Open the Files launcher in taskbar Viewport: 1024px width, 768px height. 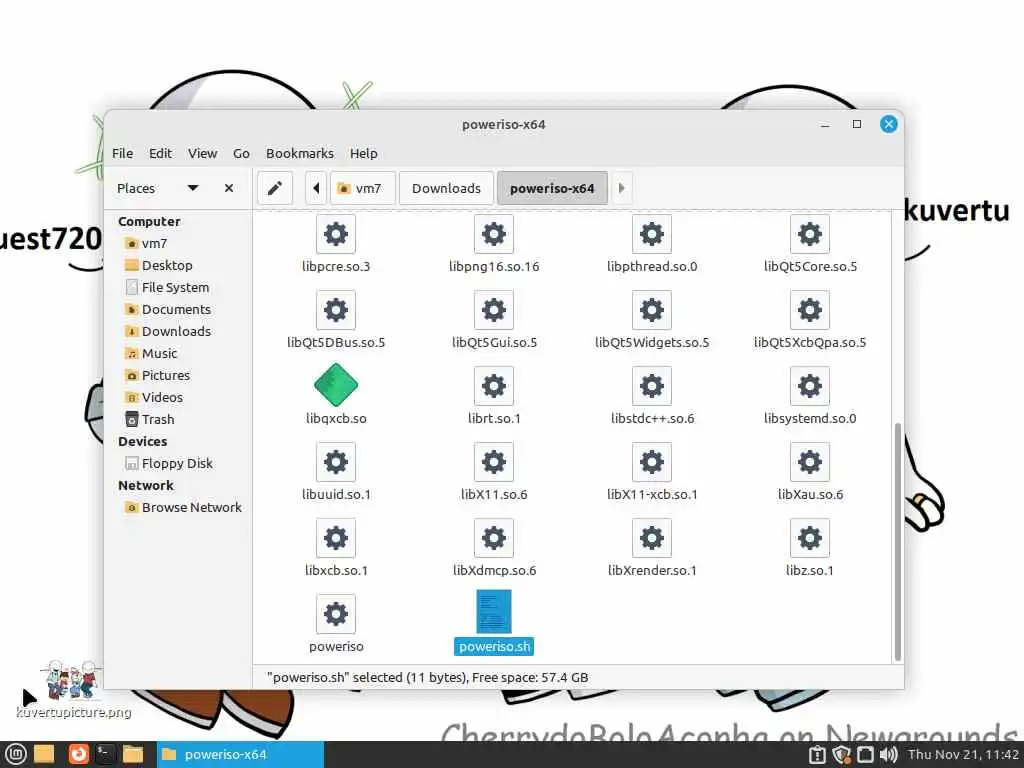[x=133, y=754]
